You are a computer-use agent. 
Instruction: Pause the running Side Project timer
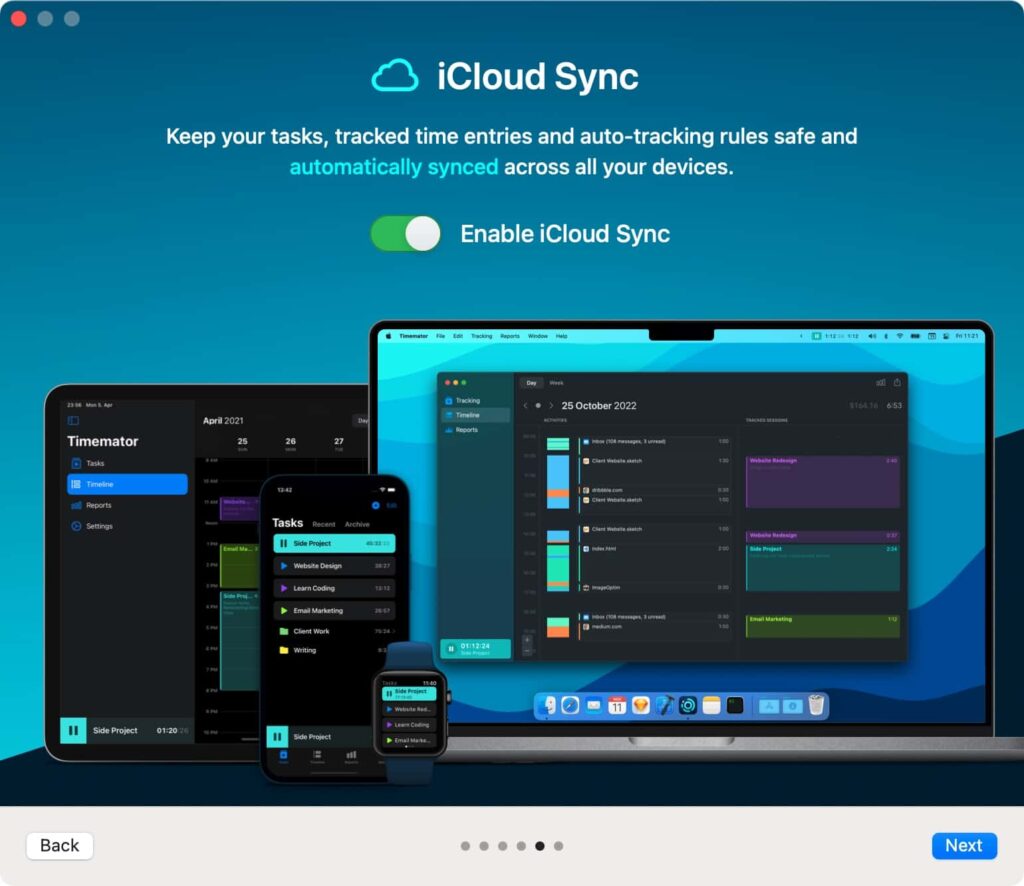[284, 543]
